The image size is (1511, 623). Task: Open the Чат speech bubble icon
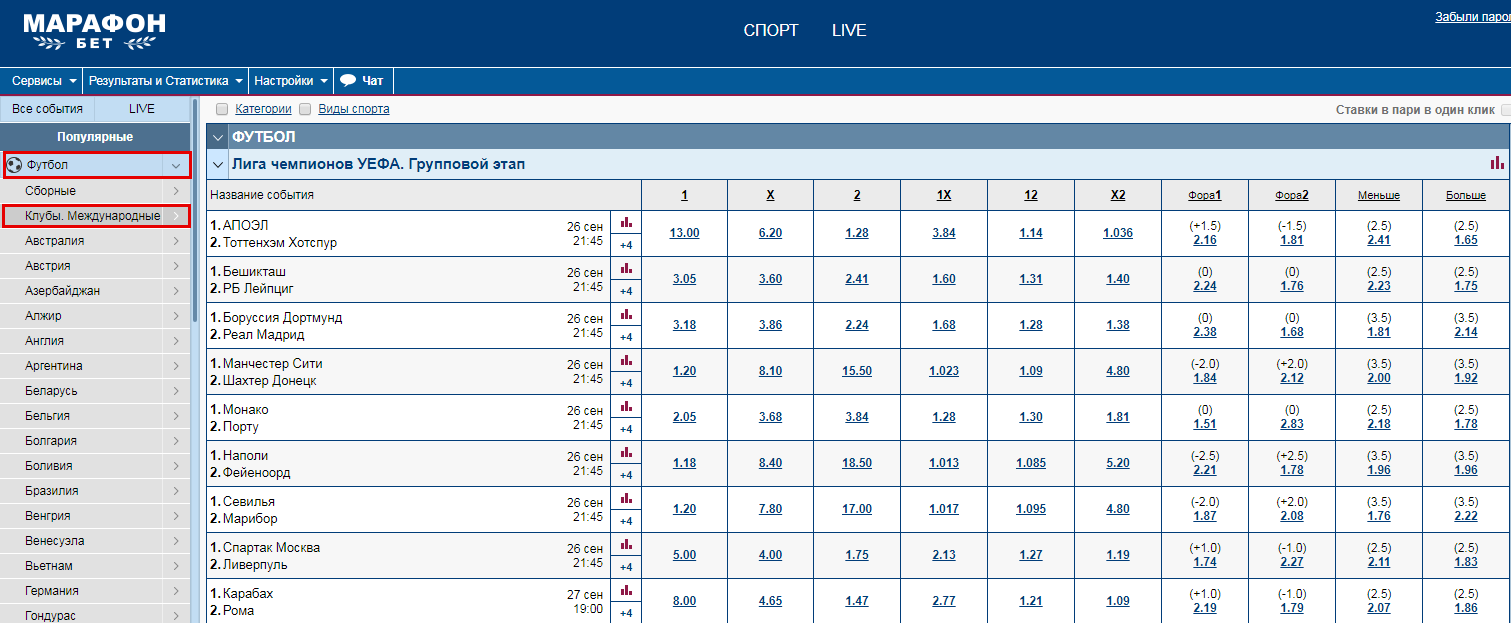(348, 81)
